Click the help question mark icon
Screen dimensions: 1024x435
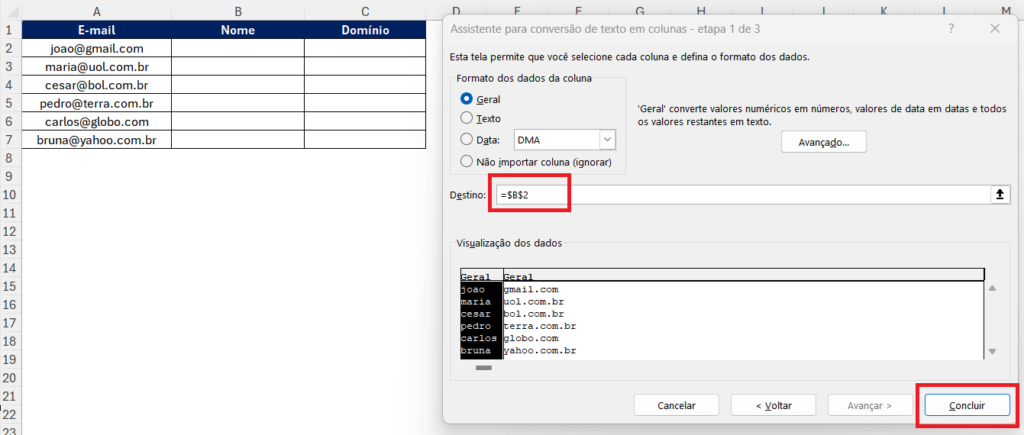[x=949, y=29]
